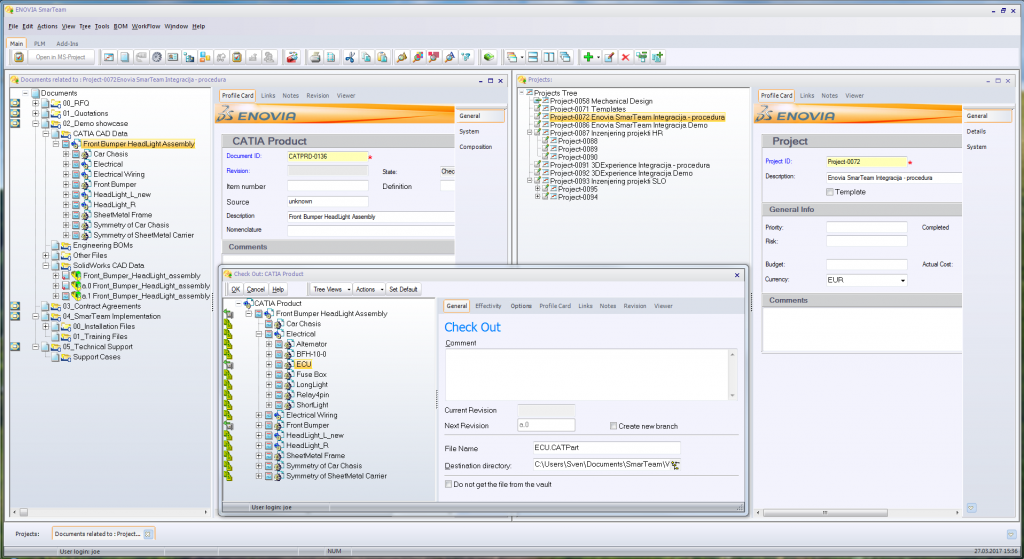Select Engineering BOMs in Documents tree
Image resolution: width=1024 pixels, height=559 pixels.
coord(103,246)
